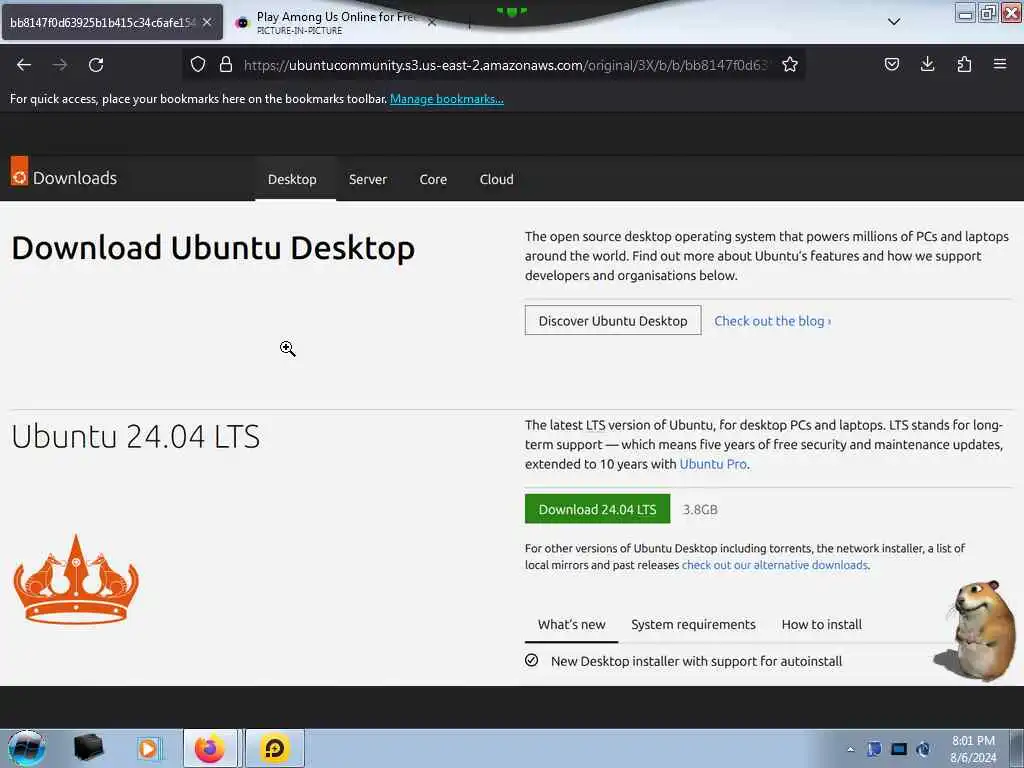1024x768 pixels.
Task: Click the monitor display tray icon
Action: point(899,749)
